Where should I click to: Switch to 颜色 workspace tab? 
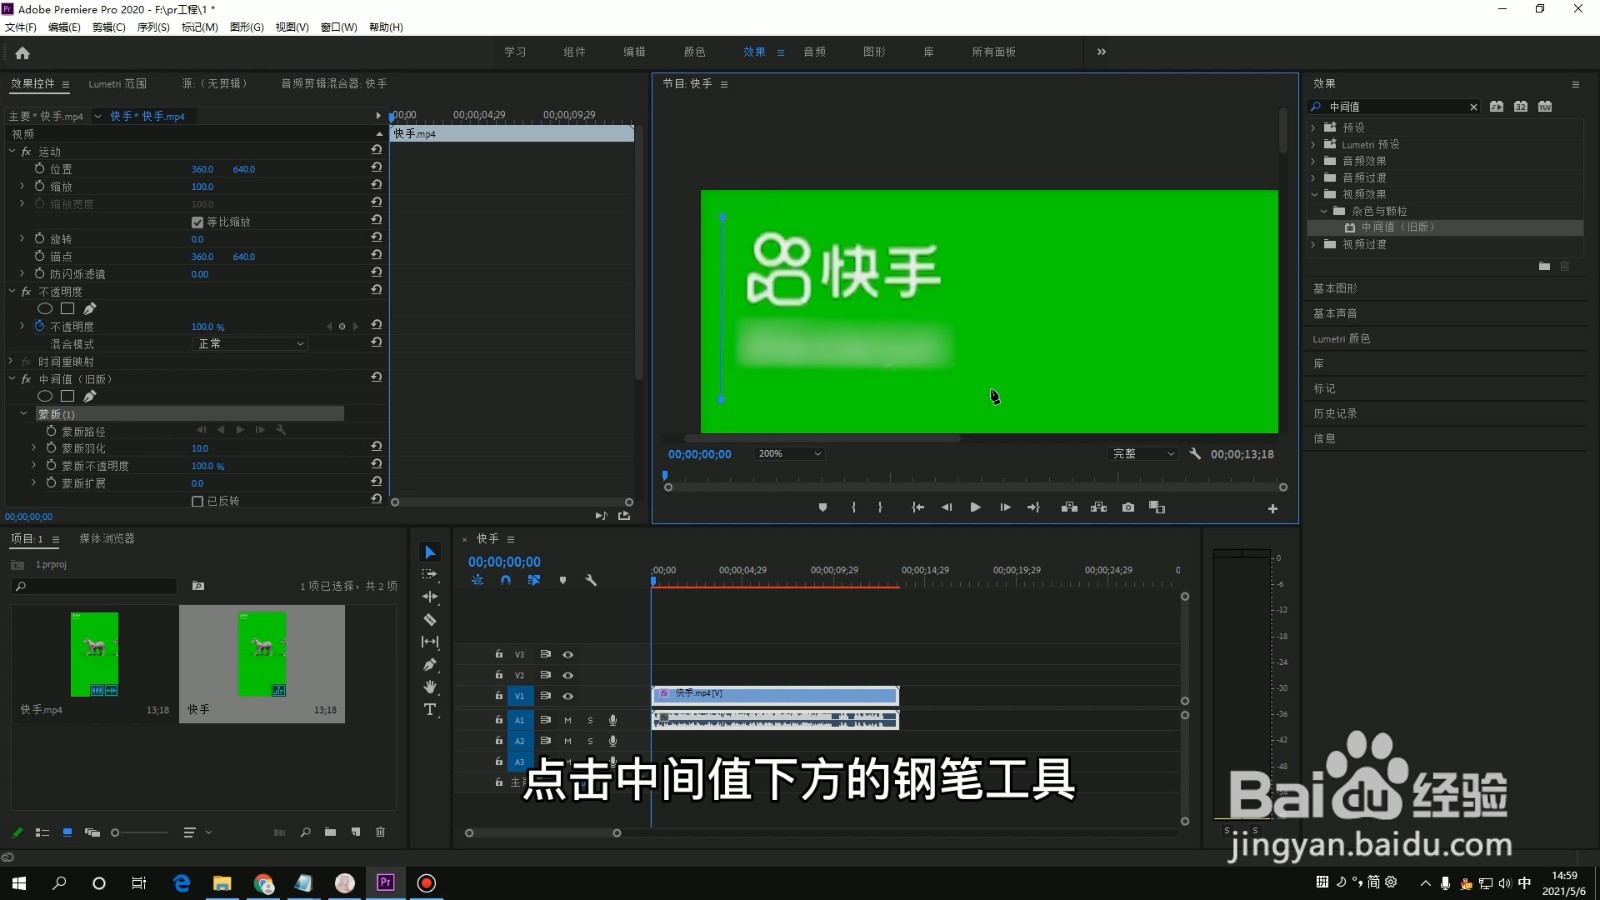tap(694, 52)
